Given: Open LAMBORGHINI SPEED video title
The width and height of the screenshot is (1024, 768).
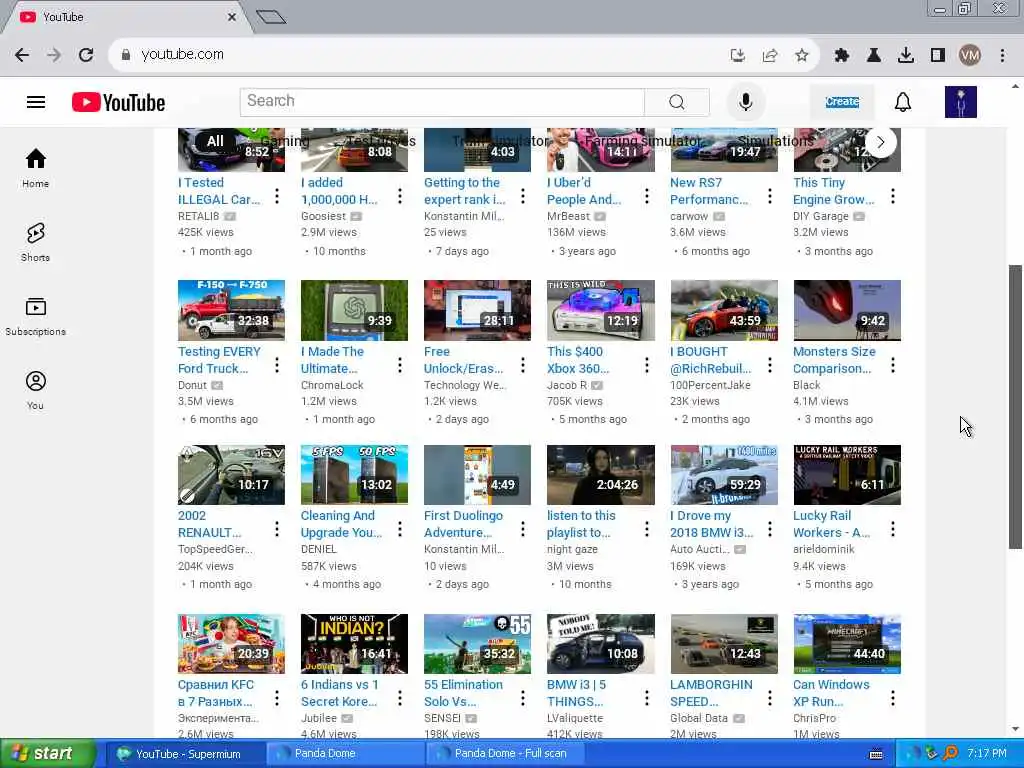Looking at the screenshot, I should click(711, 693).
